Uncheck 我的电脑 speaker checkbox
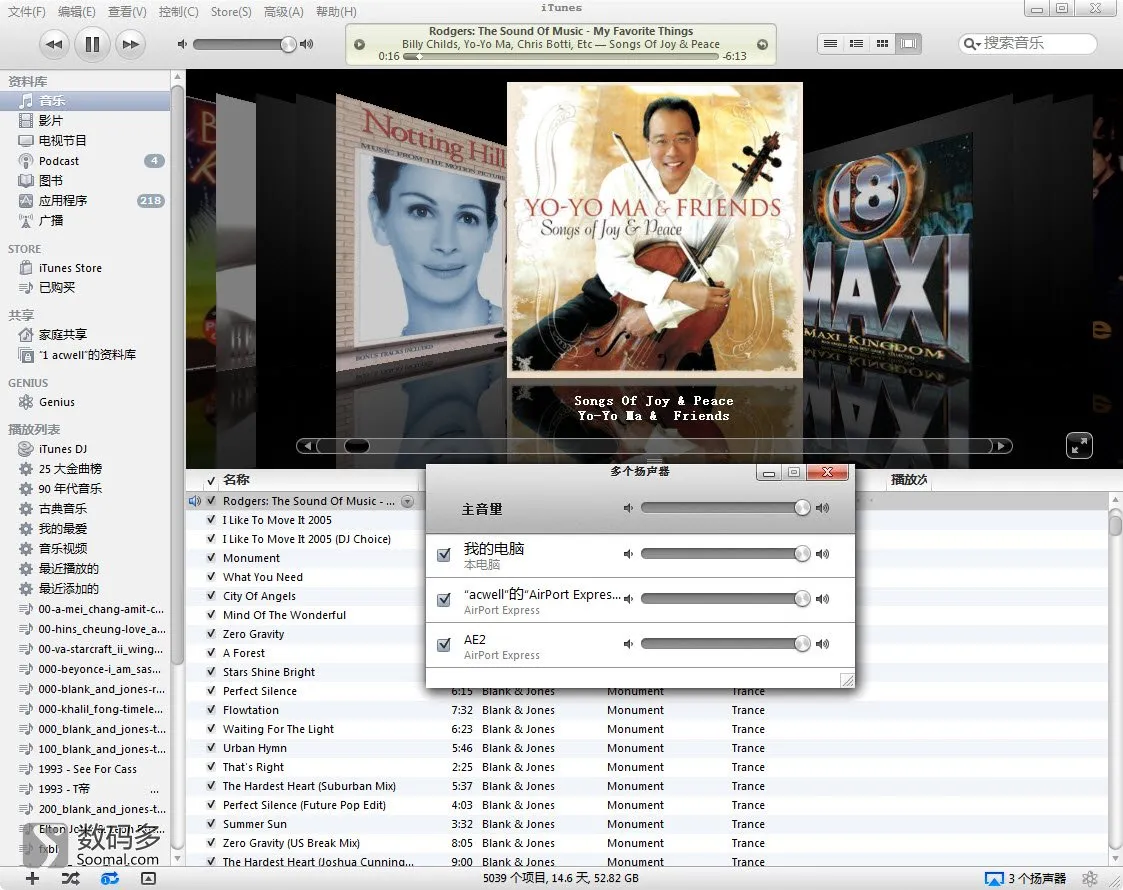This screenshot has width=1123, height=890. tap(444, 554)
